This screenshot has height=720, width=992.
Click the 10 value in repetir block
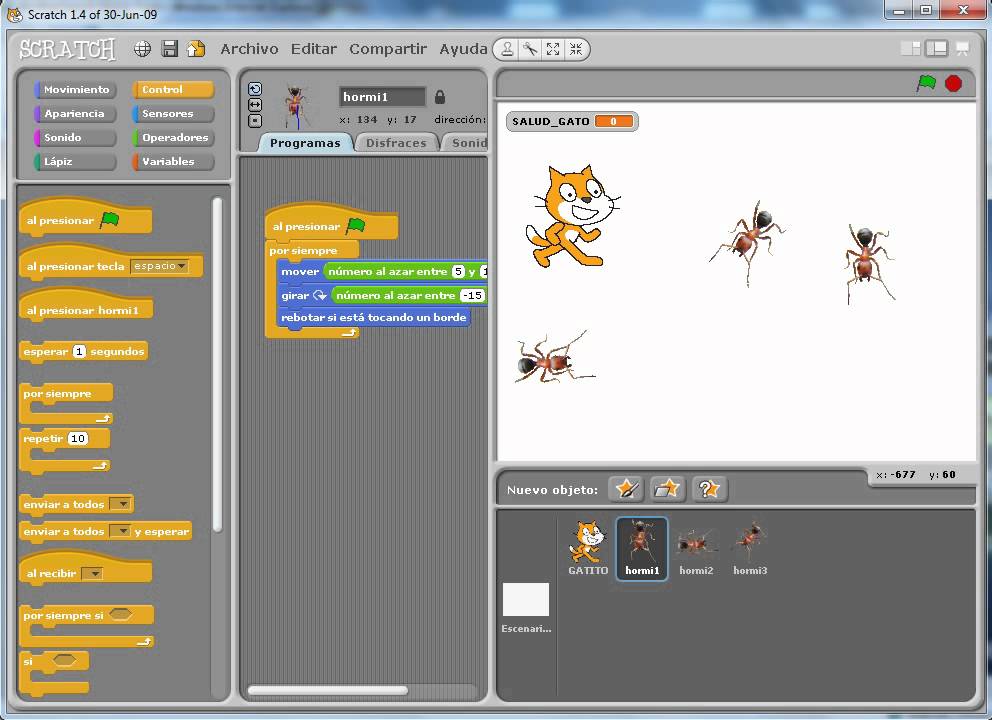pos(78,438)
